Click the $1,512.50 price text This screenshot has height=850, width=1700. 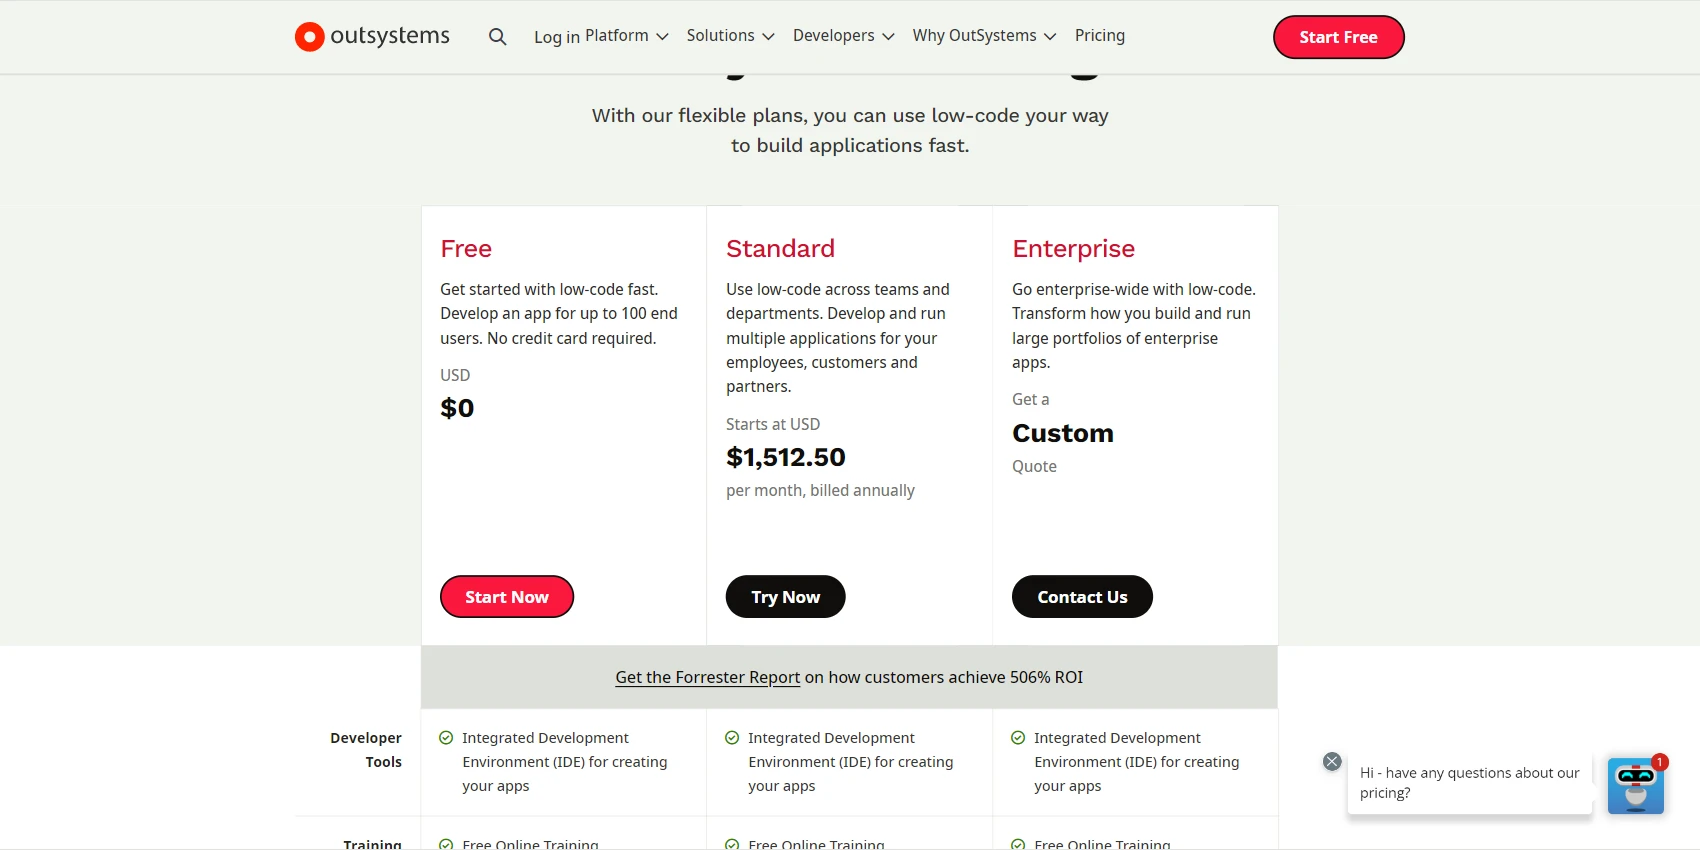(x=786, y=457)
